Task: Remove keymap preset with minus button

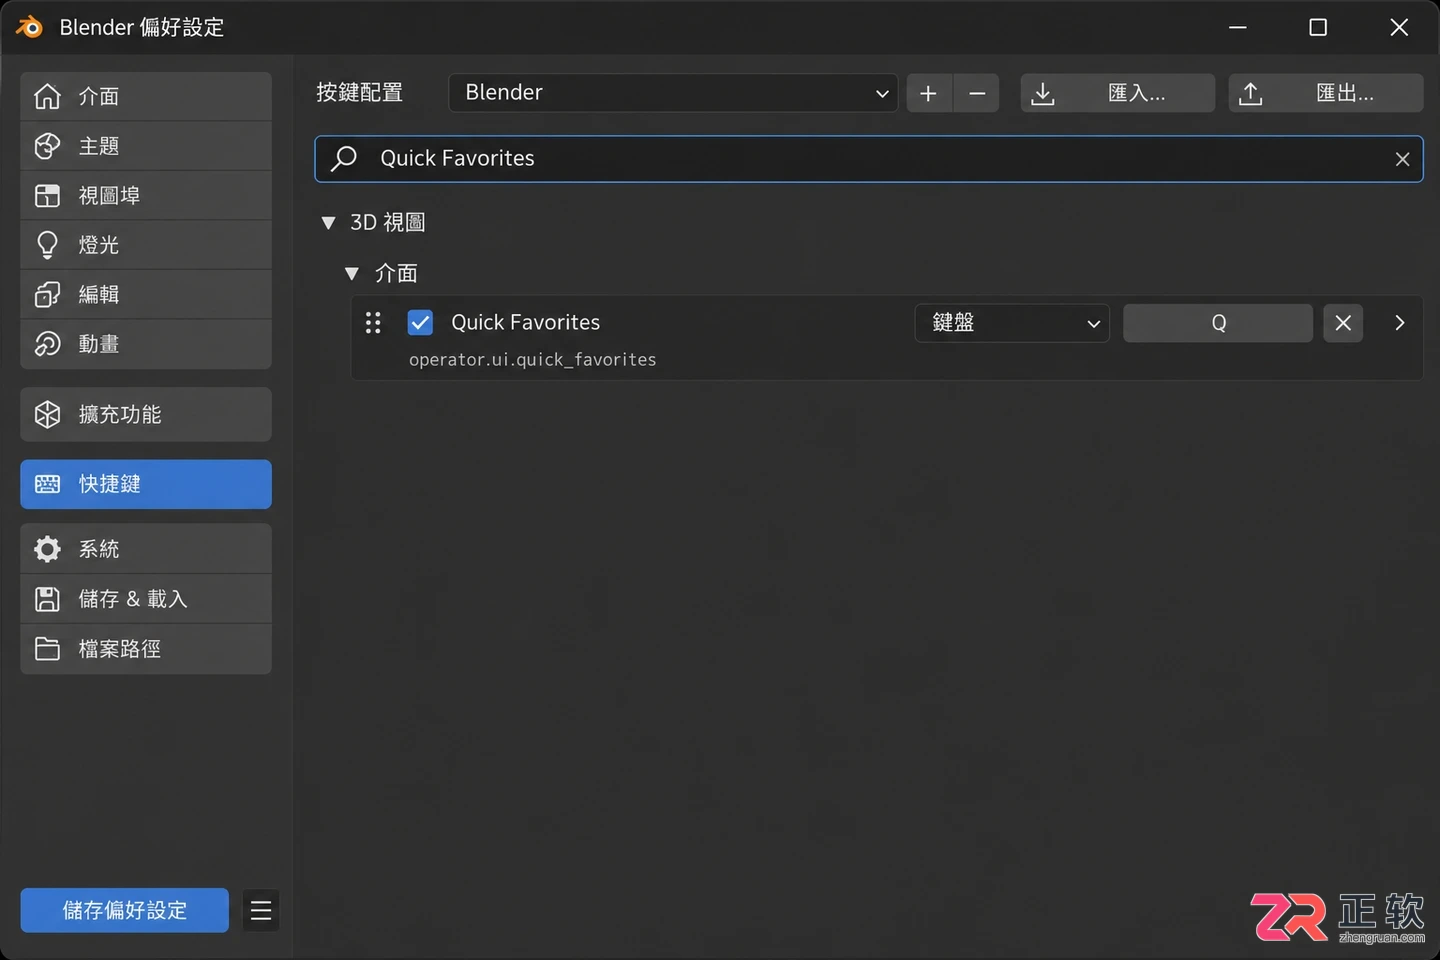Action: click(x=977, y=93)
